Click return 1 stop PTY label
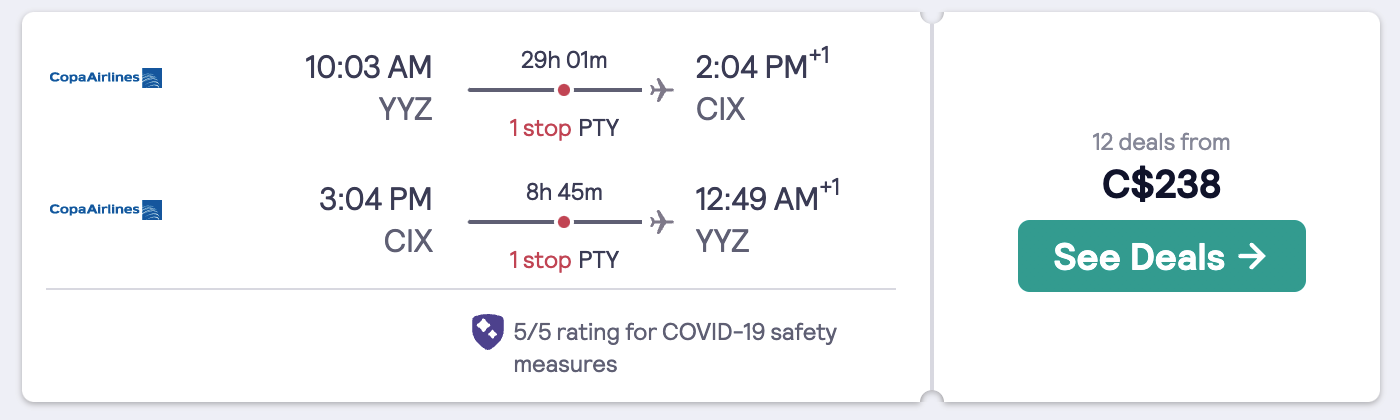Viewport: 1400px width, 420px height. point(564,260)
